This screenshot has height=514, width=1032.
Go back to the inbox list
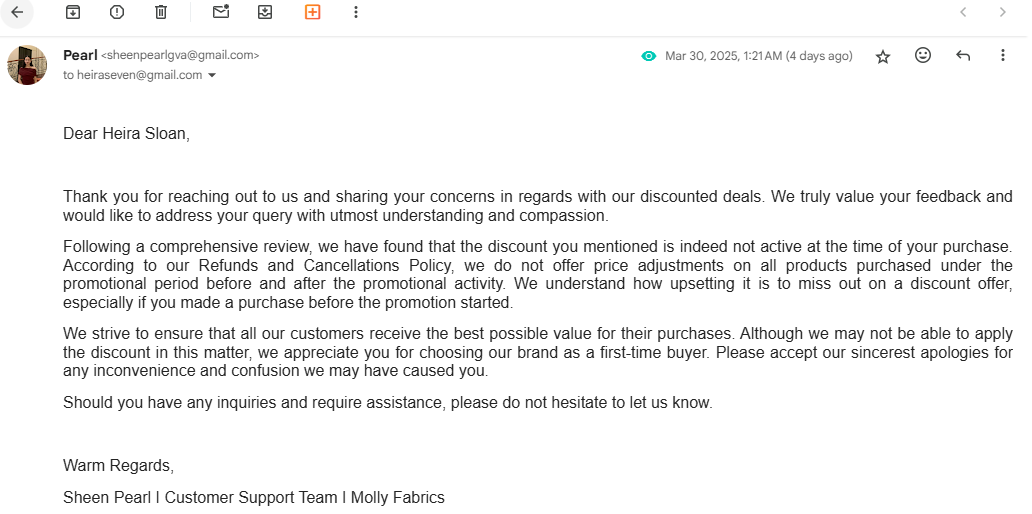click(17, 12)
